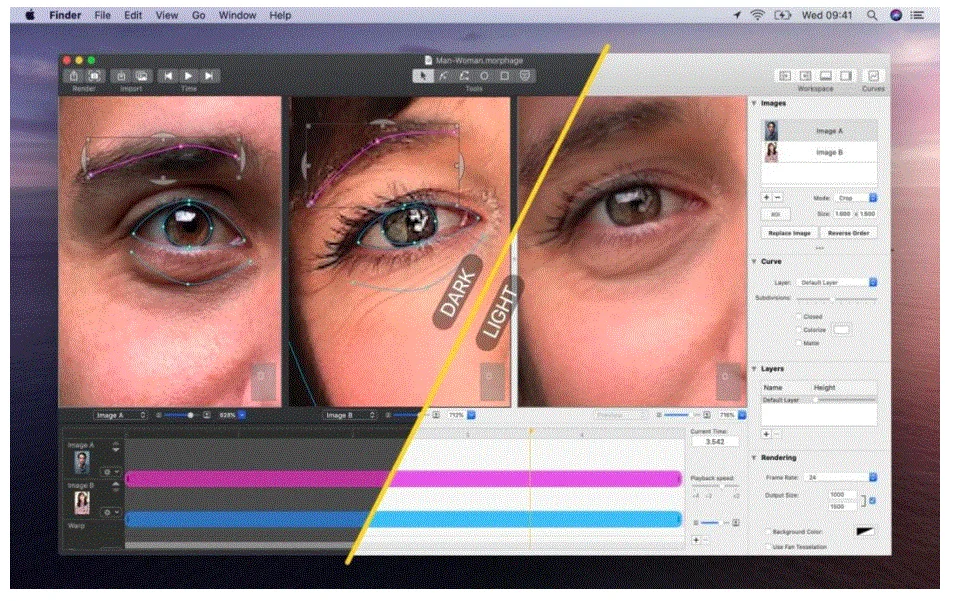Click the Render snapshot camera icon
953x601 pixels.
click(95, 76)
